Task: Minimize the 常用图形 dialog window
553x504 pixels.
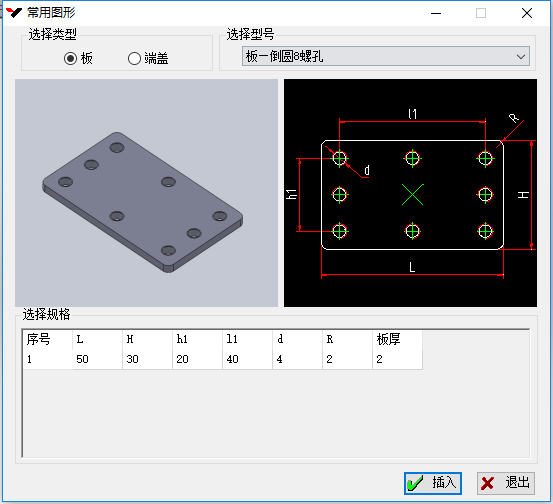Action: (x=436, y=13)
